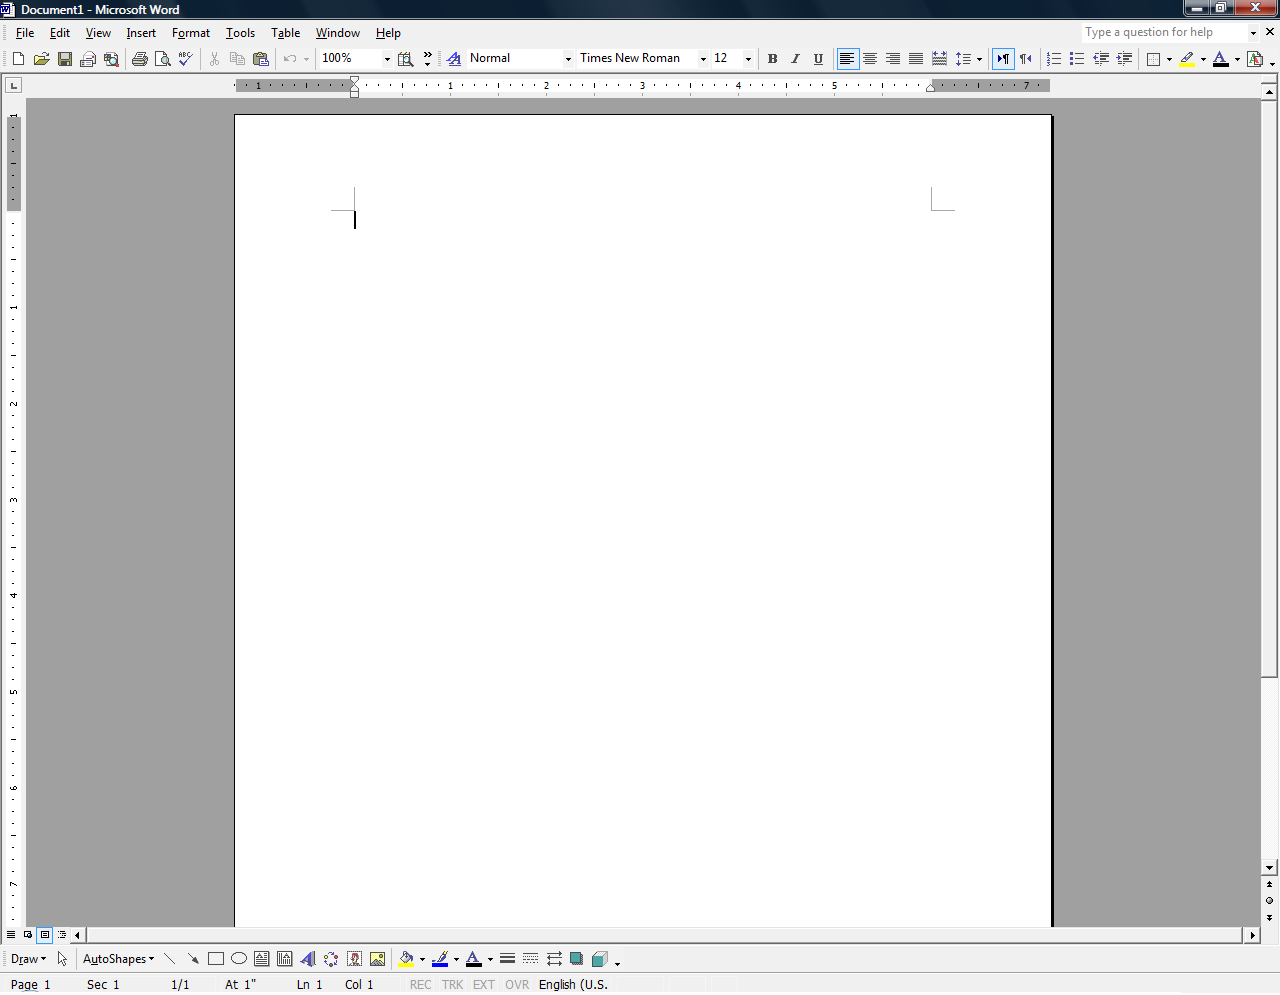Toggle Underline formatting
The height and width of the screenshot is (995, 1280).
pos(818,59)
